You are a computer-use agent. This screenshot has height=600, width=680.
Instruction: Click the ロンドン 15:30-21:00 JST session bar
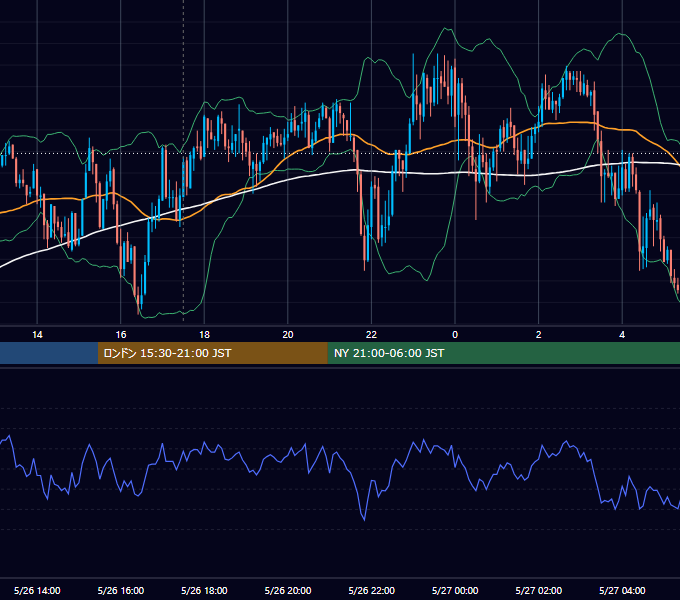[x=212, y=353]
